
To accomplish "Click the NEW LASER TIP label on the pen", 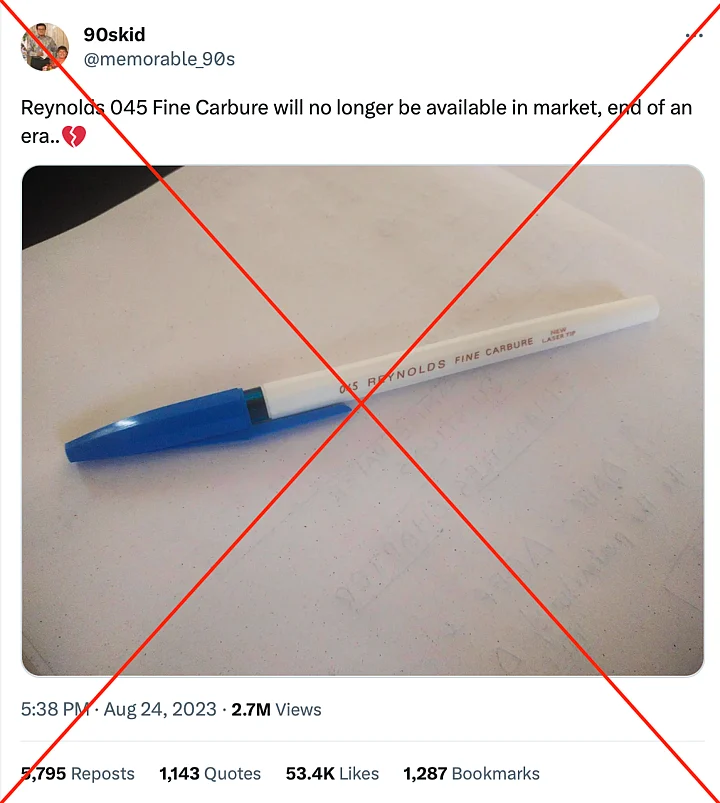I will coord(558,335).
